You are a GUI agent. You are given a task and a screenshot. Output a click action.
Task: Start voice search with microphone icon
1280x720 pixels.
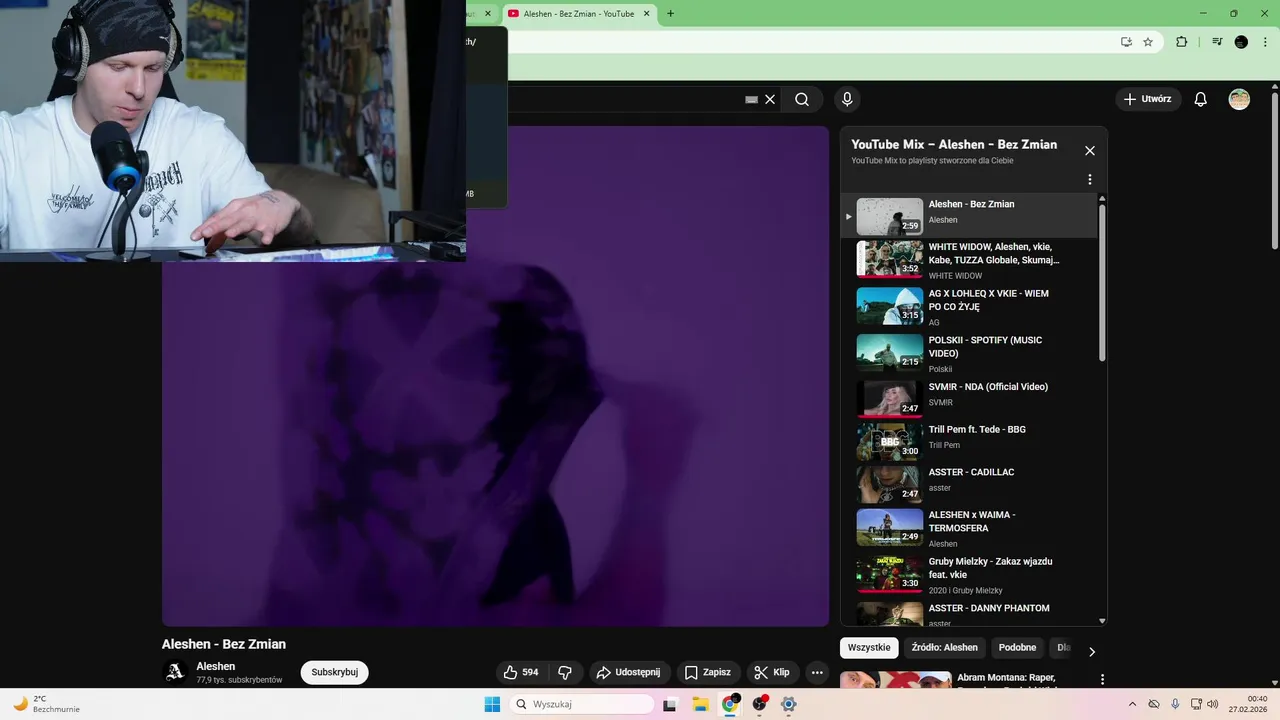pyautogui.click(x=847, y=99)
